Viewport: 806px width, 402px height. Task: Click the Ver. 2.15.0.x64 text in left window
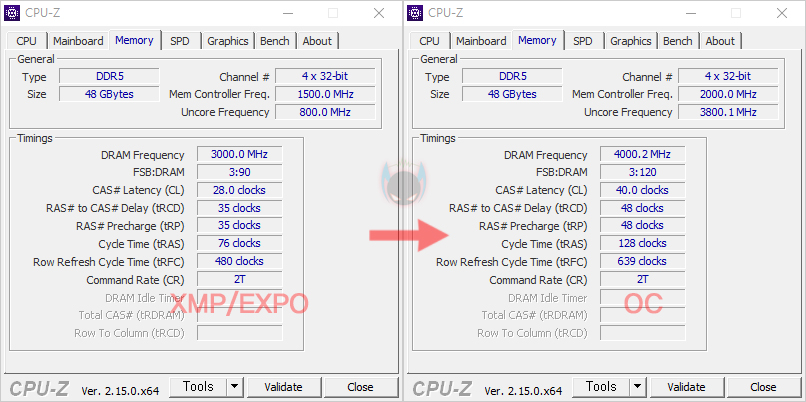(x=120, y=391)
